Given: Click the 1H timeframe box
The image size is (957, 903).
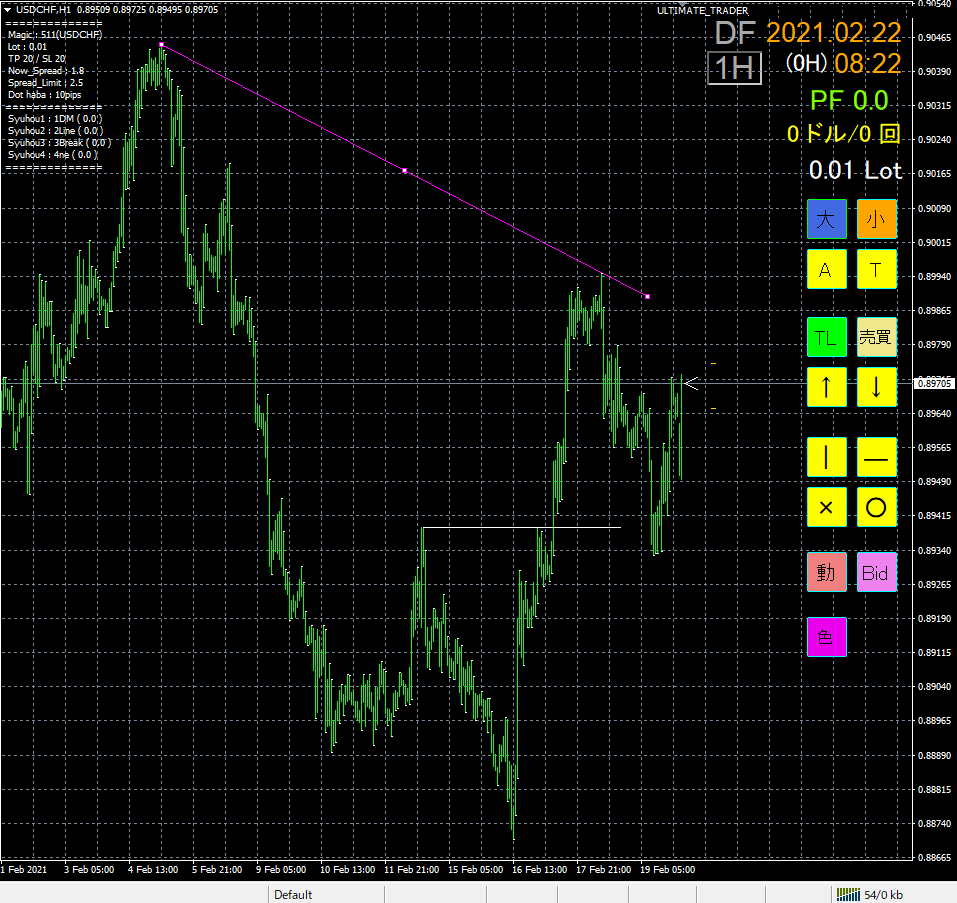Looking at the screenshot, I should pos(734,68).
